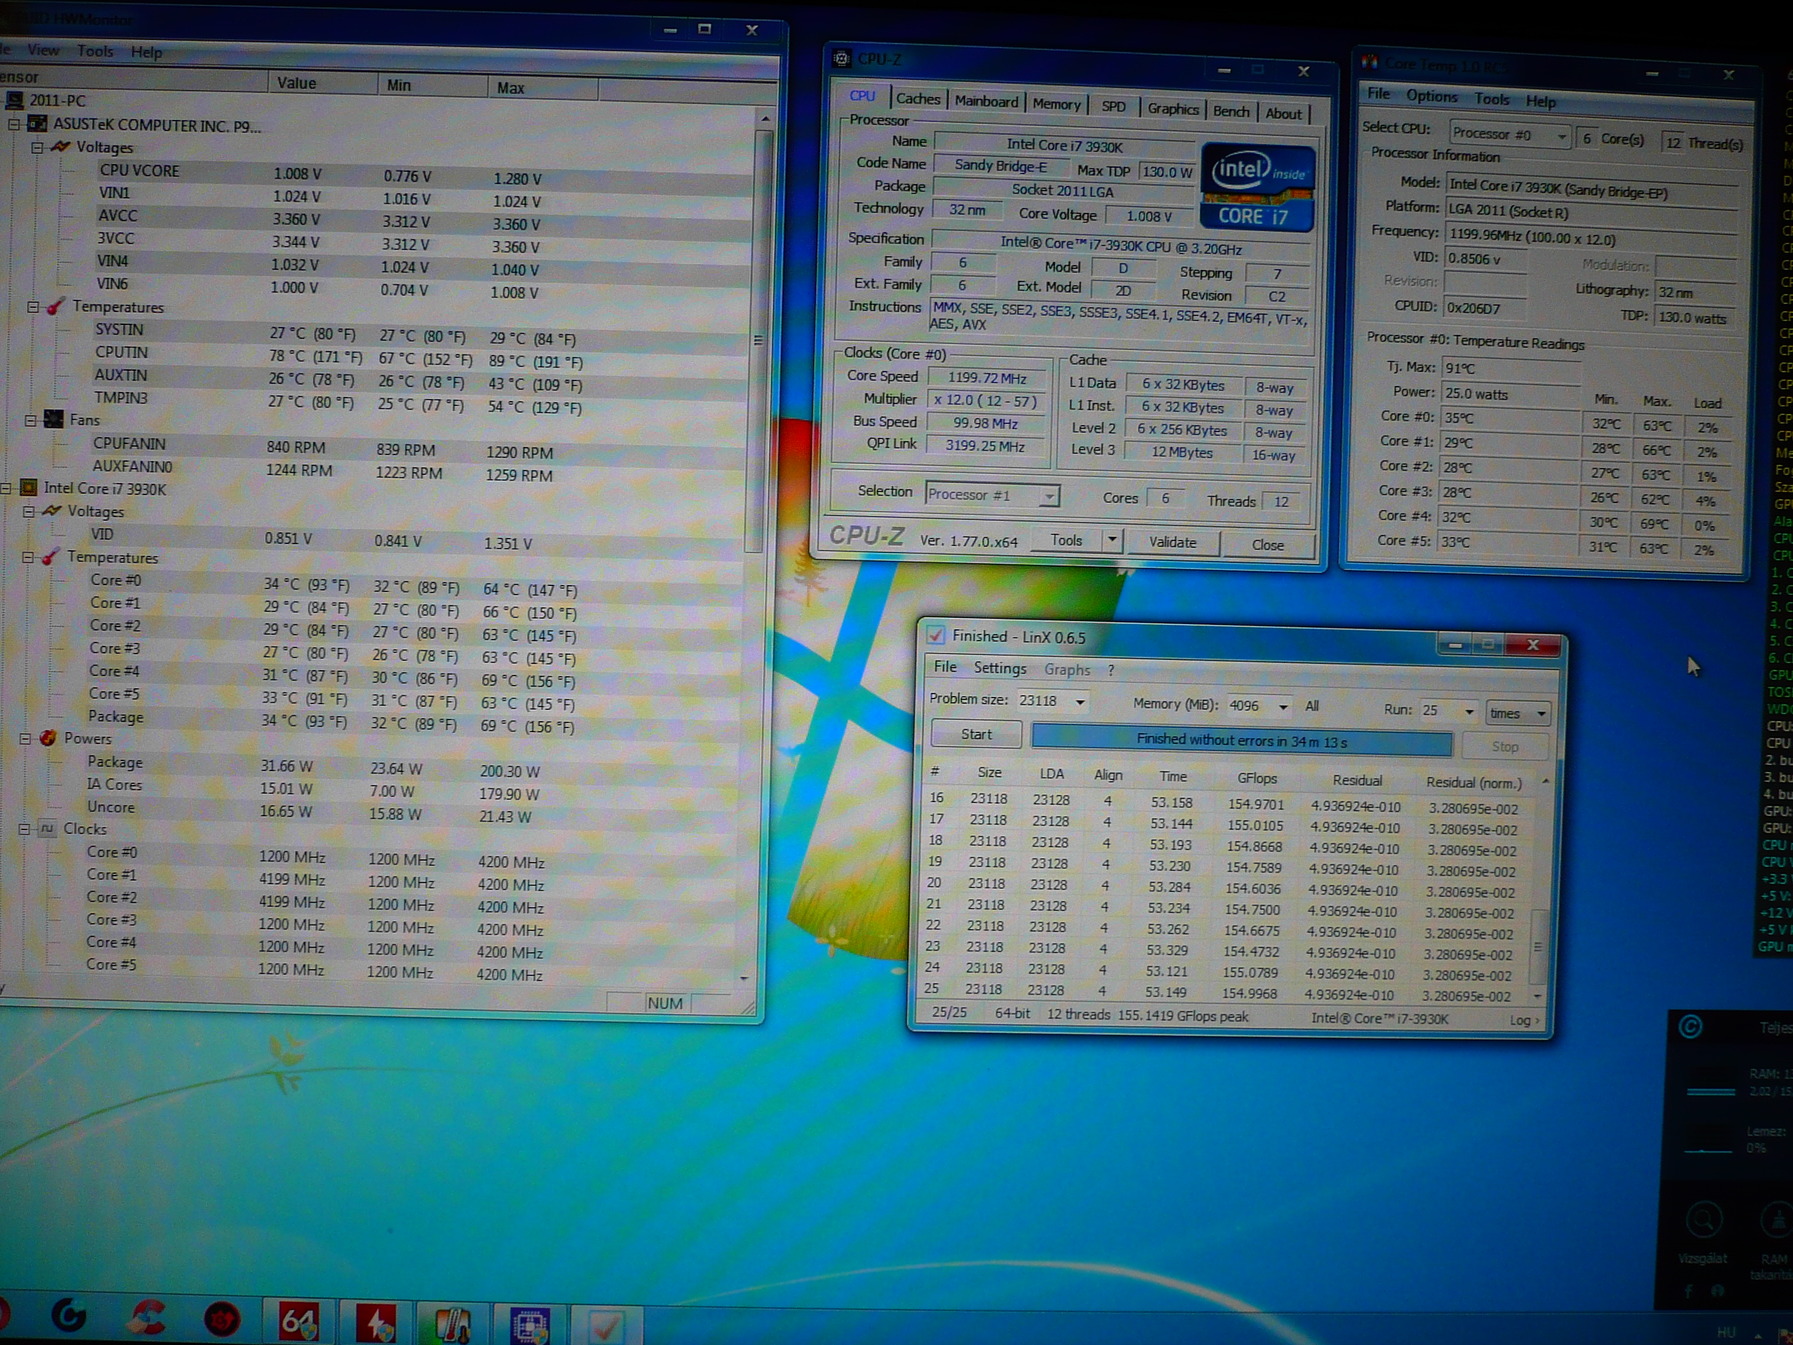The width and height of the screenshot is (1793, 1345).
Task: Click the Intel Core i7 logo in CPU-Z
Action: 1256,187
